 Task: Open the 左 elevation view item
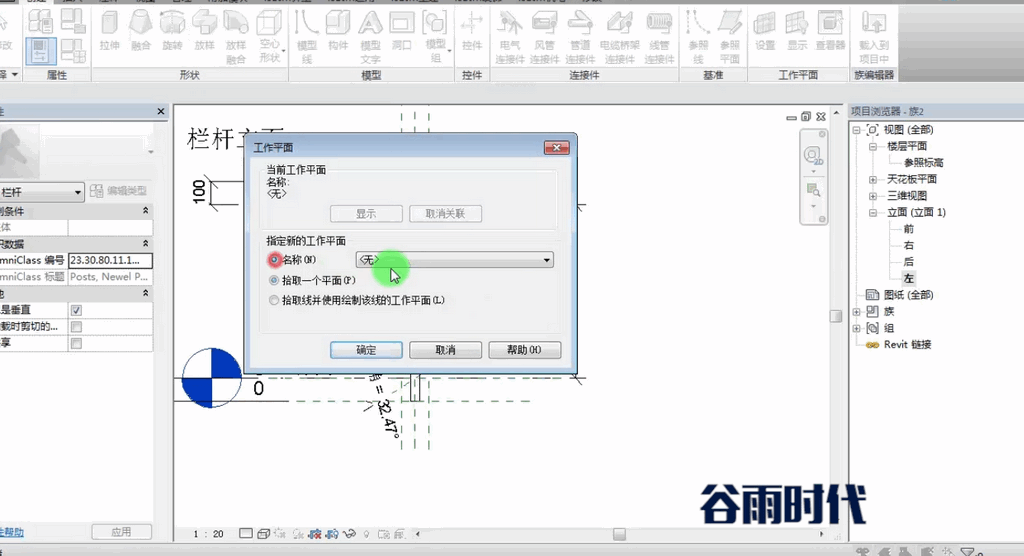point(908,278)
